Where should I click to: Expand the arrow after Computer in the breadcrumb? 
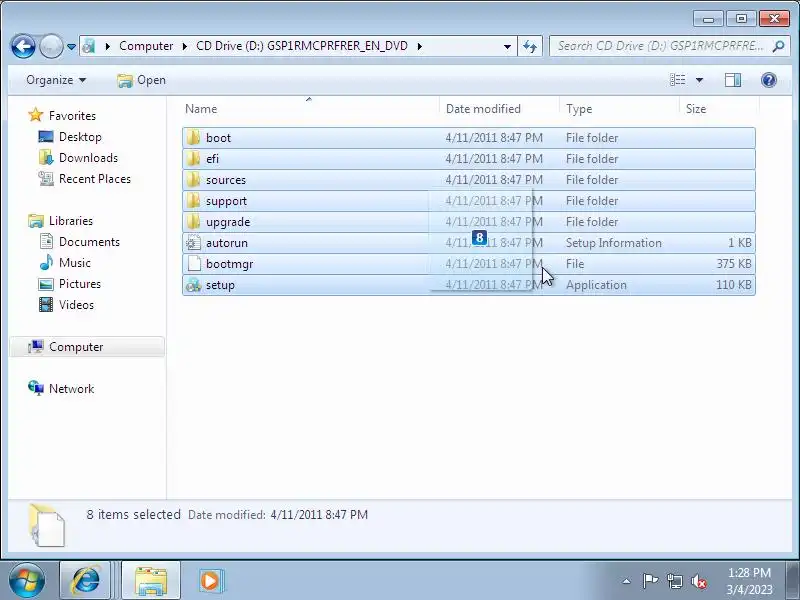click(184, 46)
